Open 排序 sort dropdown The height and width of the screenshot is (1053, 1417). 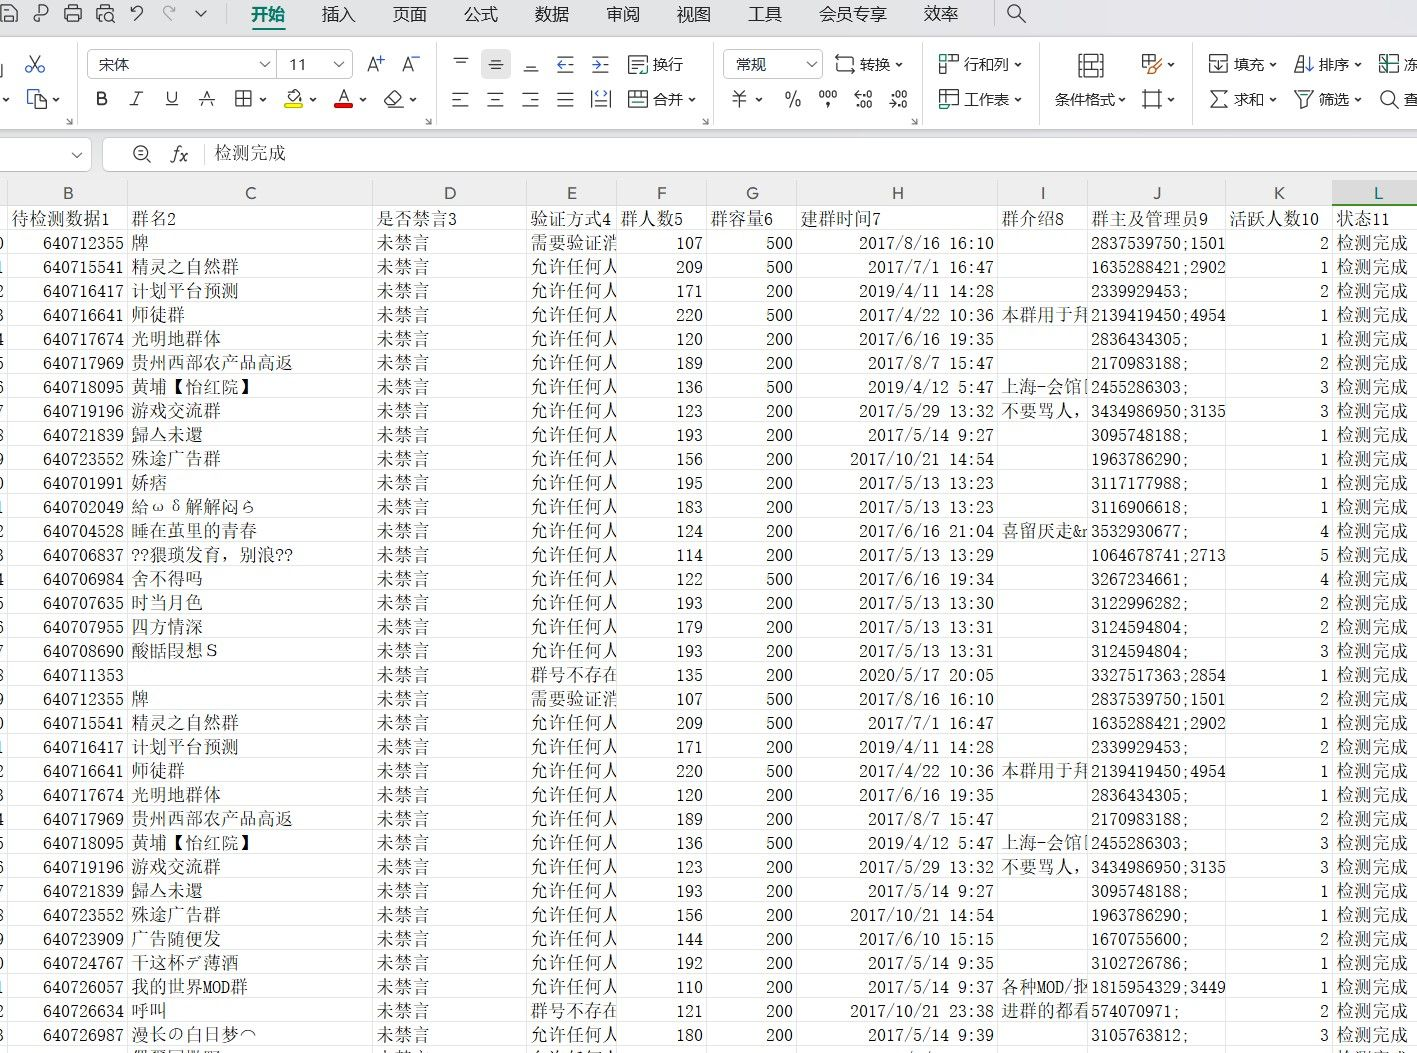coord(1327,64)
